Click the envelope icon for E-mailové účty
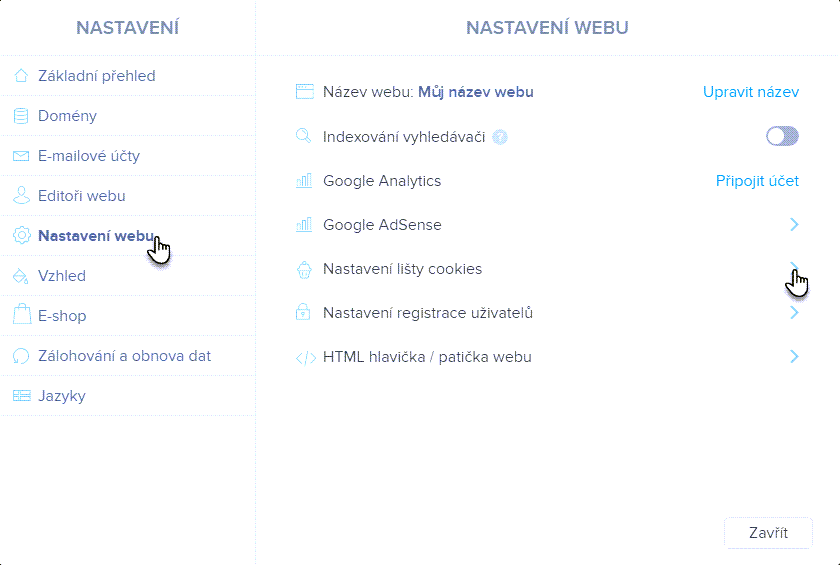This screenshot has height=565, width=840. pyautogui.click(x=21, y=156)
